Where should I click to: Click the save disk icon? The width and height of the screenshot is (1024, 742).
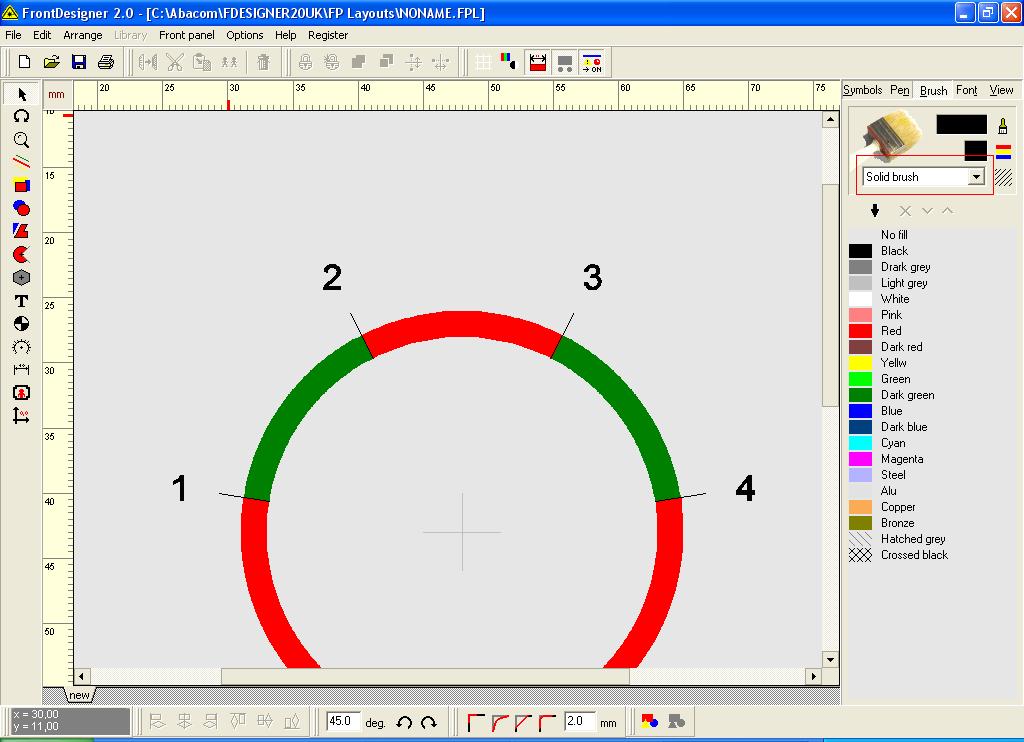(78, 63)
